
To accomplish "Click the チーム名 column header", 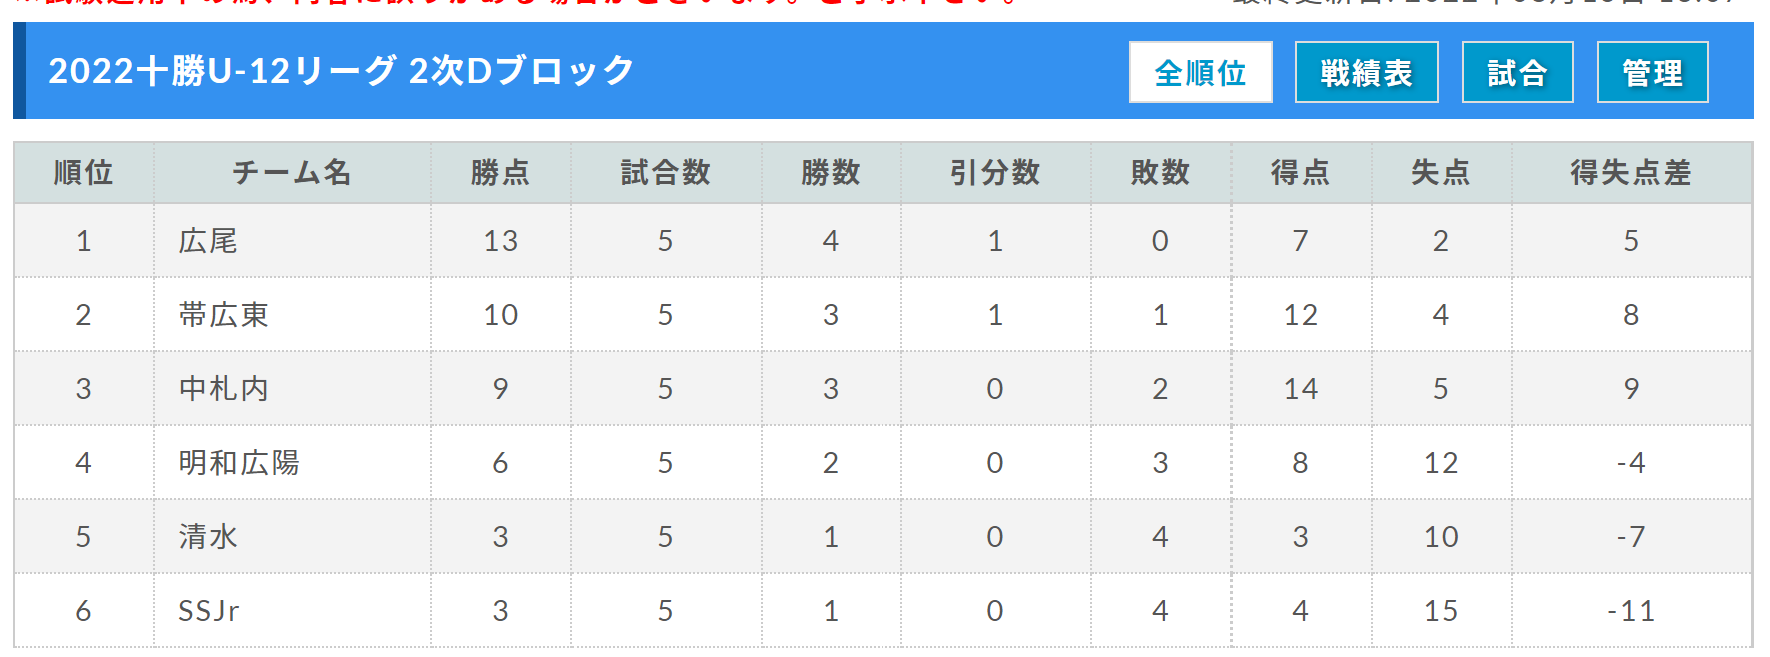I will [x=292, y=173].
